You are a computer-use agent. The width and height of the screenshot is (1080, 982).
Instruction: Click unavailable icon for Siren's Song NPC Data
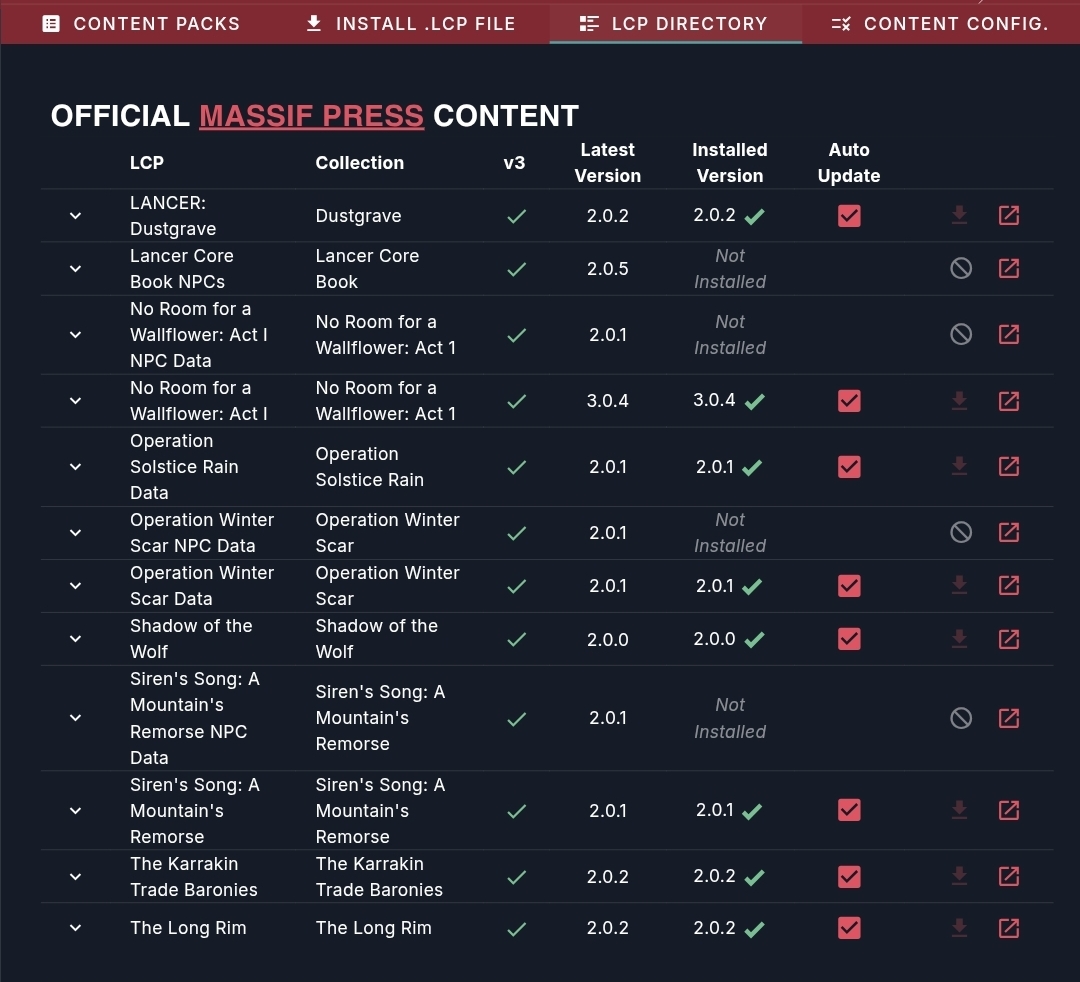[x=961, y=718]
